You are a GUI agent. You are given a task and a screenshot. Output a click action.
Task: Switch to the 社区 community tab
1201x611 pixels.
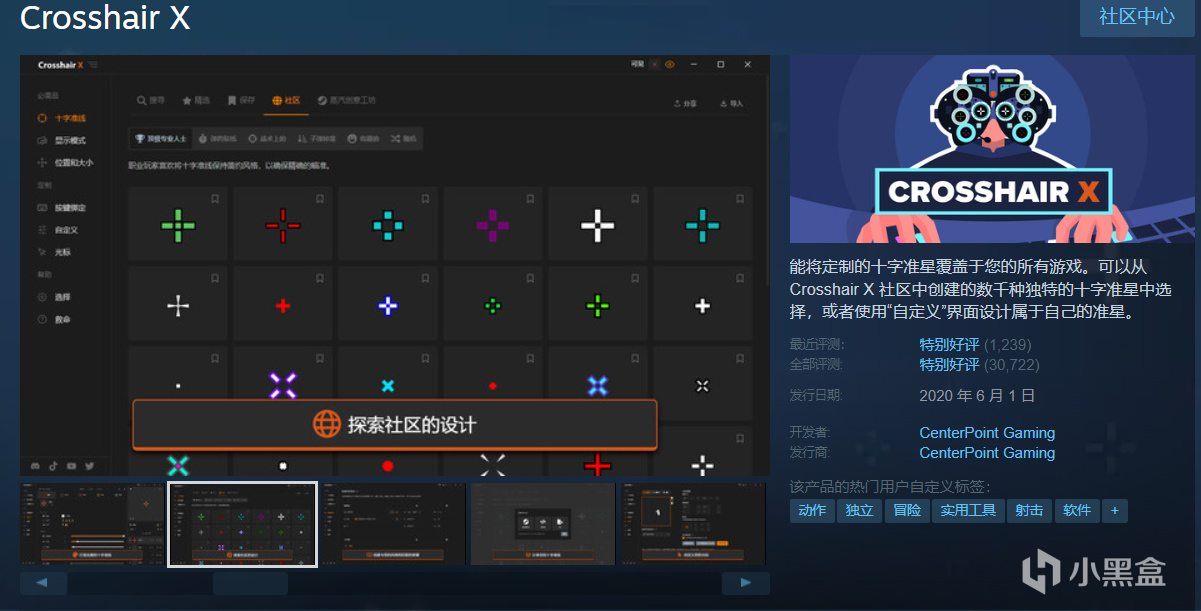pos(286,101)
